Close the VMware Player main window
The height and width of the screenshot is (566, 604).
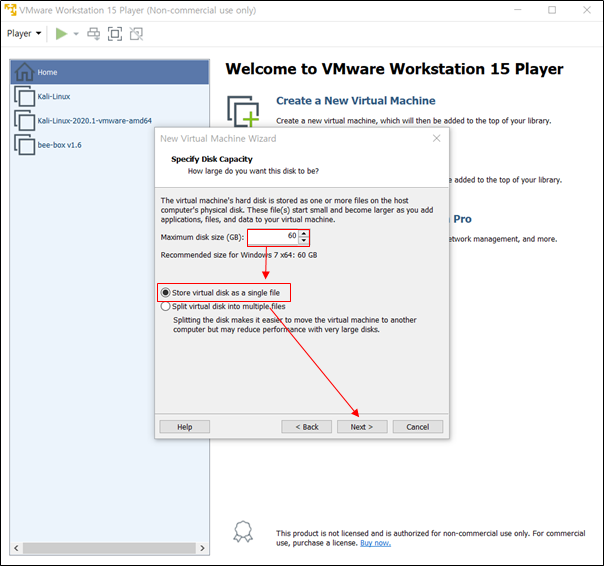[587, 10]
